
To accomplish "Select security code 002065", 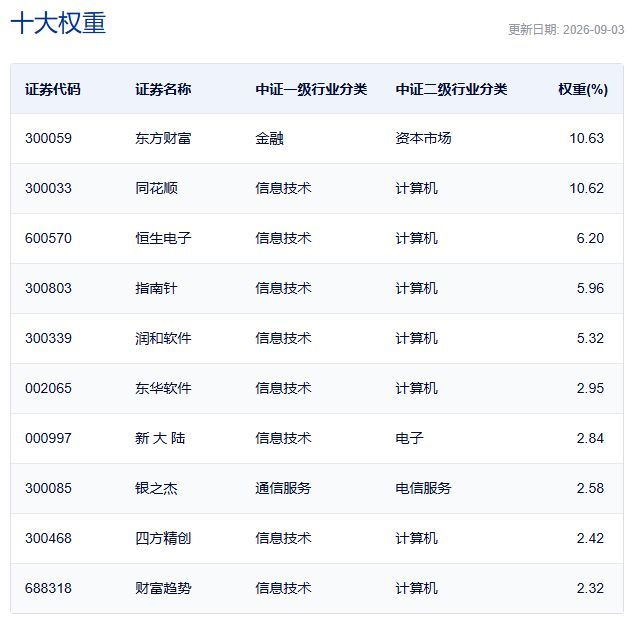I will point(48,388).
